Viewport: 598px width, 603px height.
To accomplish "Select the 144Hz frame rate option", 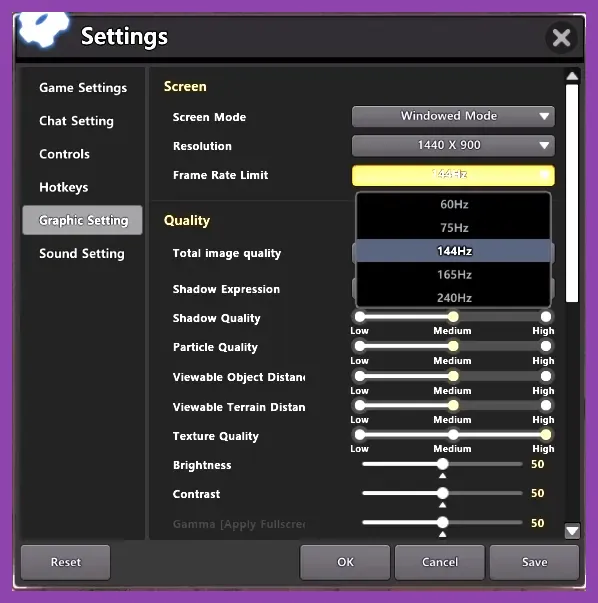I will coord(454,251).
